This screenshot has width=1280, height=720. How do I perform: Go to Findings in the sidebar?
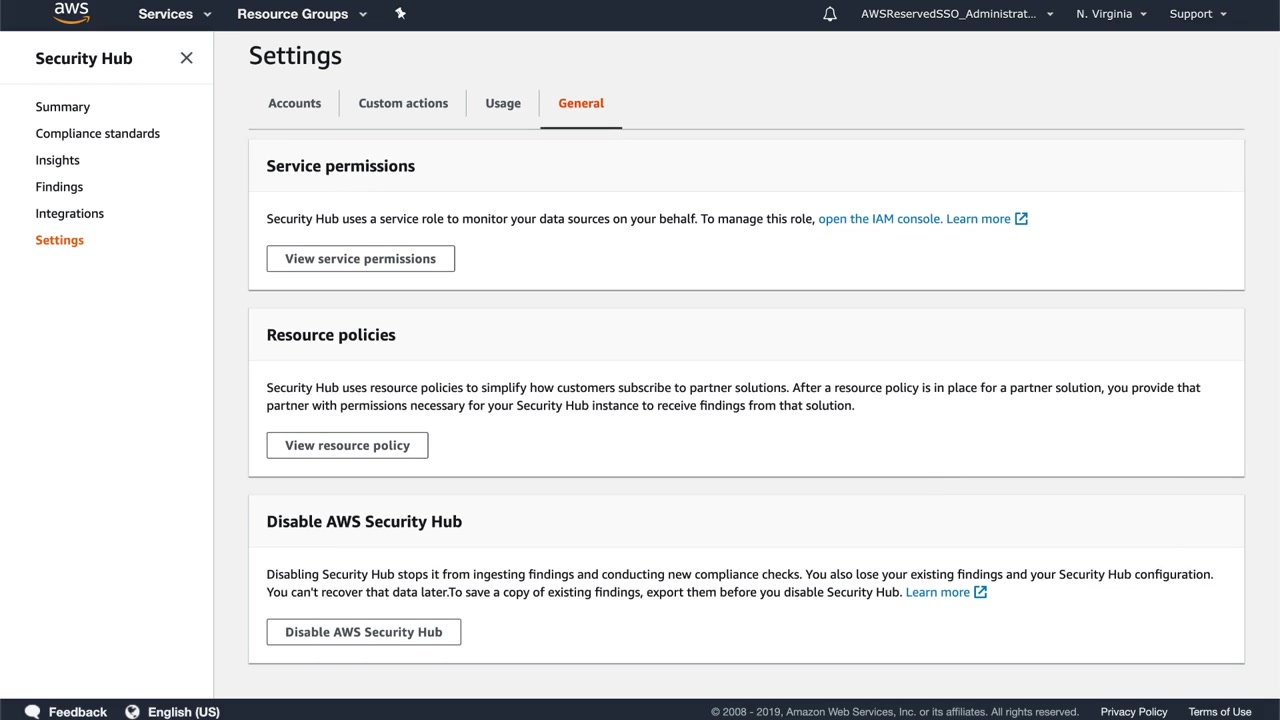coord(59,187)
